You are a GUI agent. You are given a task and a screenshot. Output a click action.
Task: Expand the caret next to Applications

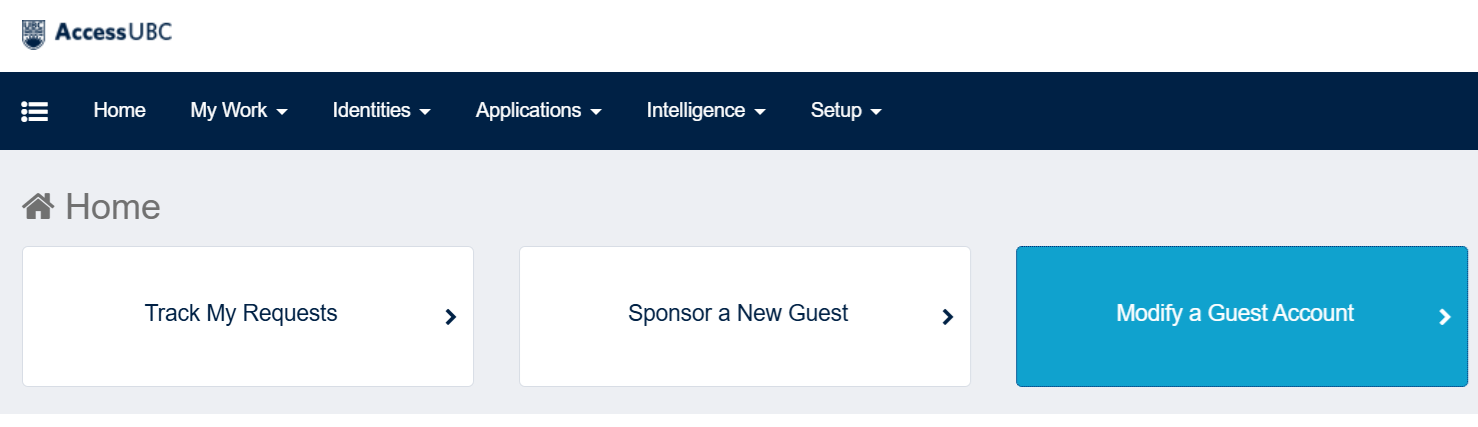click(596, 112)
